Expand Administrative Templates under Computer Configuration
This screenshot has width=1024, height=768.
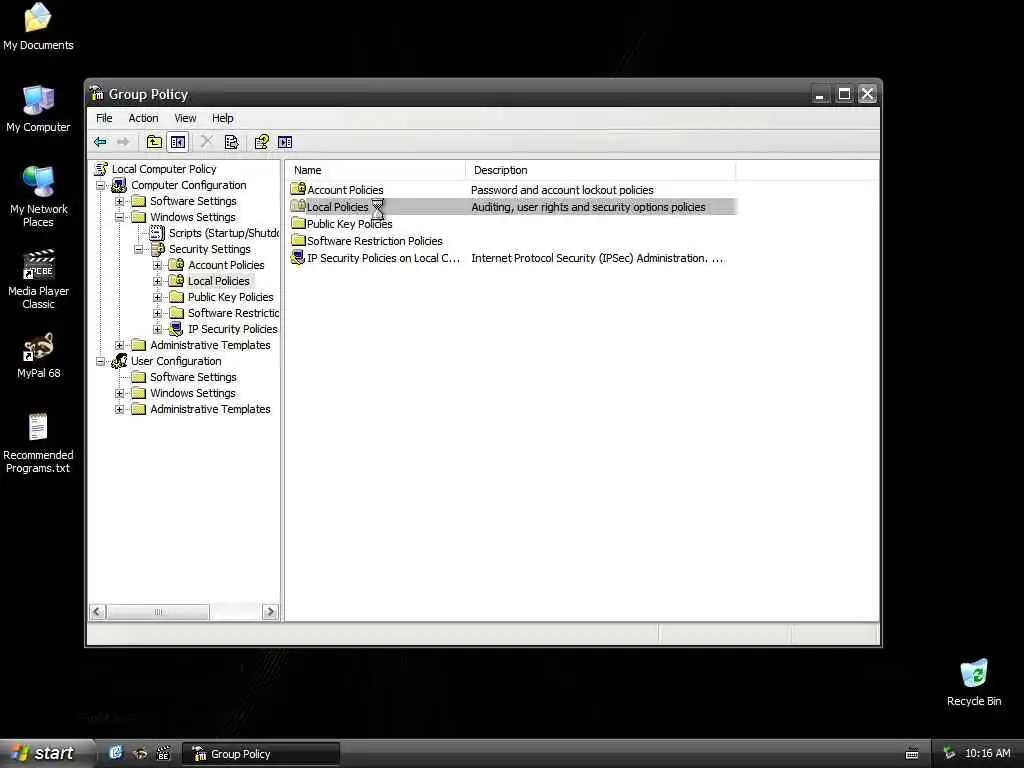pos(120,345)
